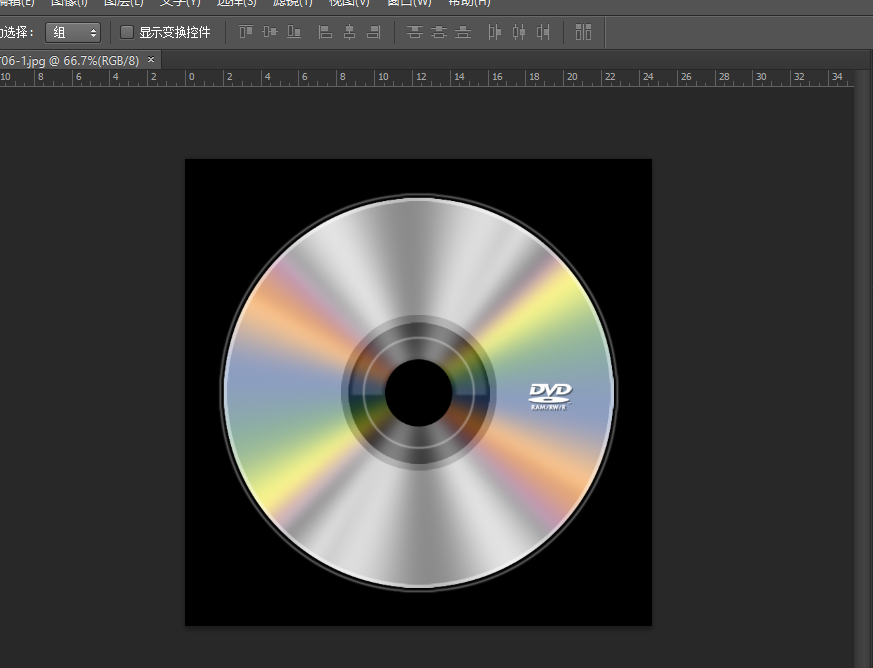Click the horizontal ruler at mark 20
The width and height of the screenshot is (873, 668).
[572, 77]
